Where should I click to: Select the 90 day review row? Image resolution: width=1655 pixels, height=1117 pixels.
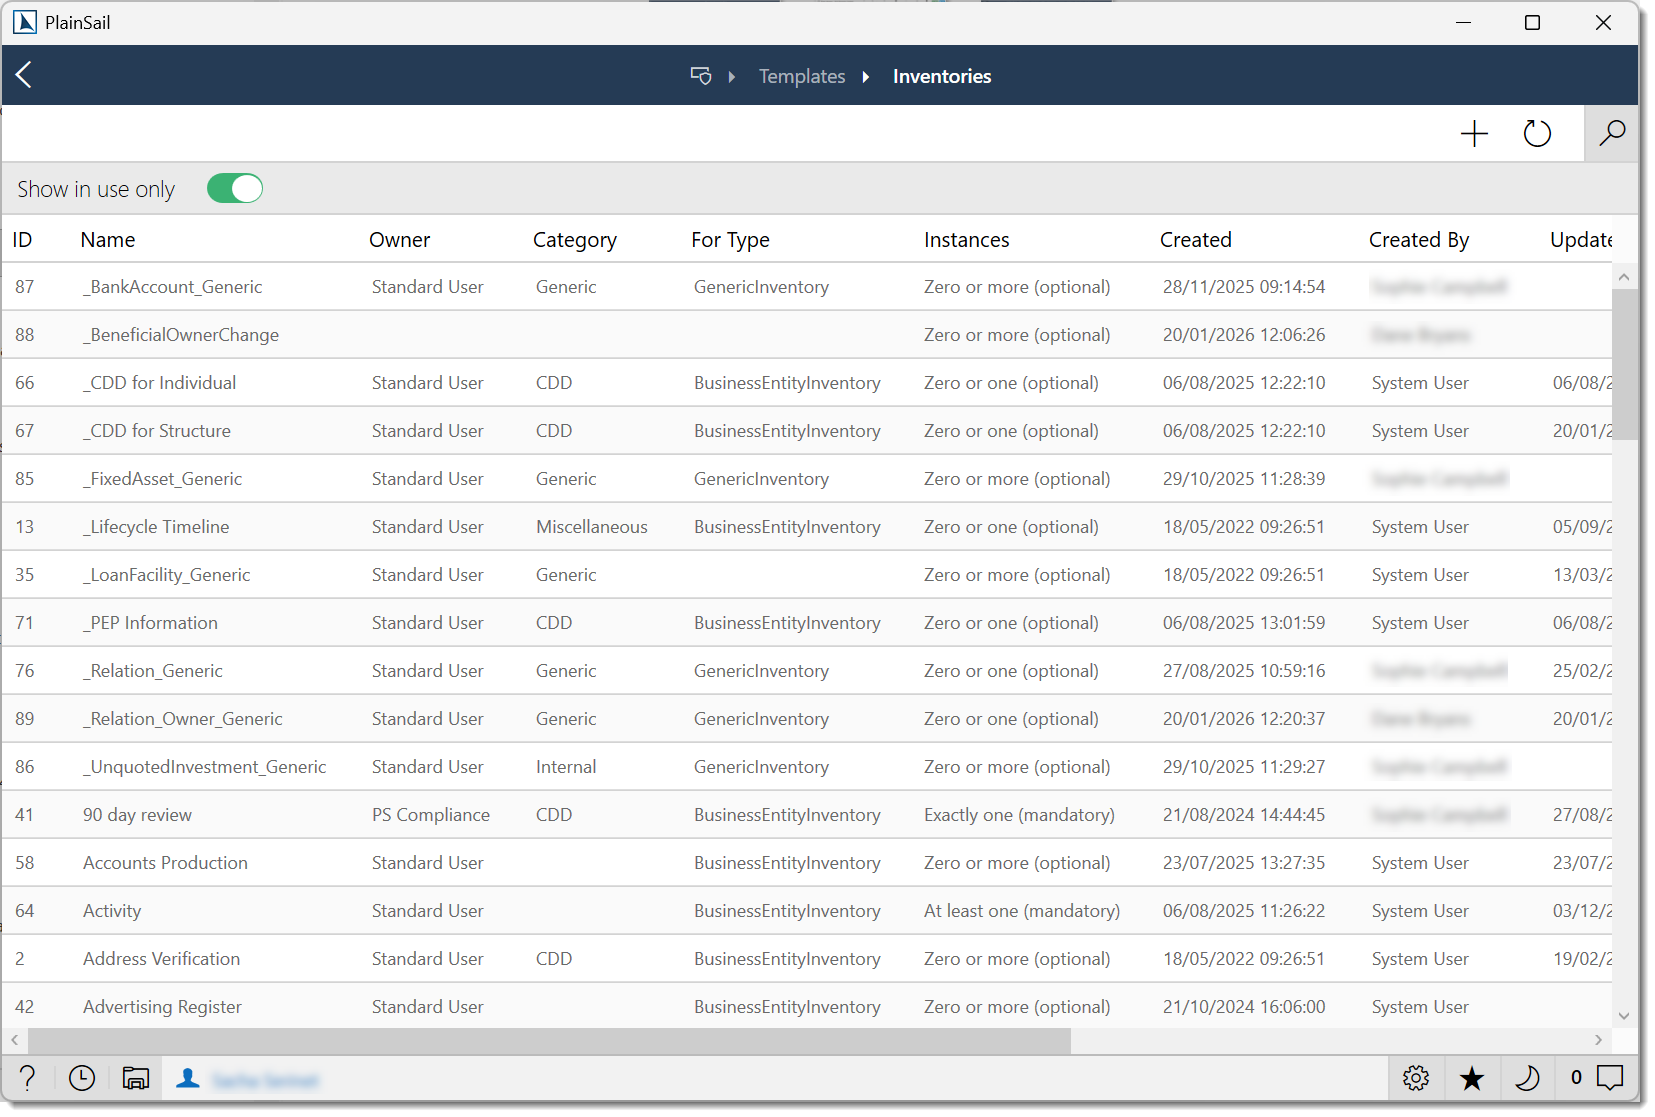coord(137,815)
